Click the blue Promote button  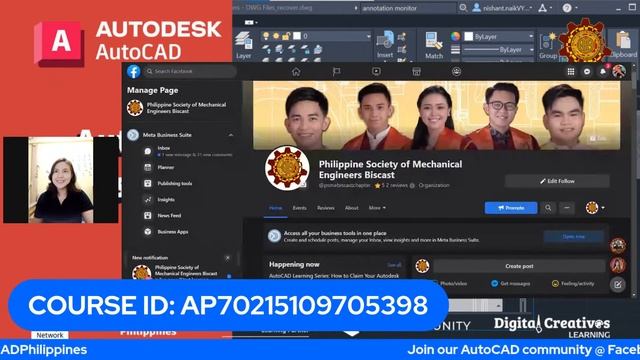[511, 208]
